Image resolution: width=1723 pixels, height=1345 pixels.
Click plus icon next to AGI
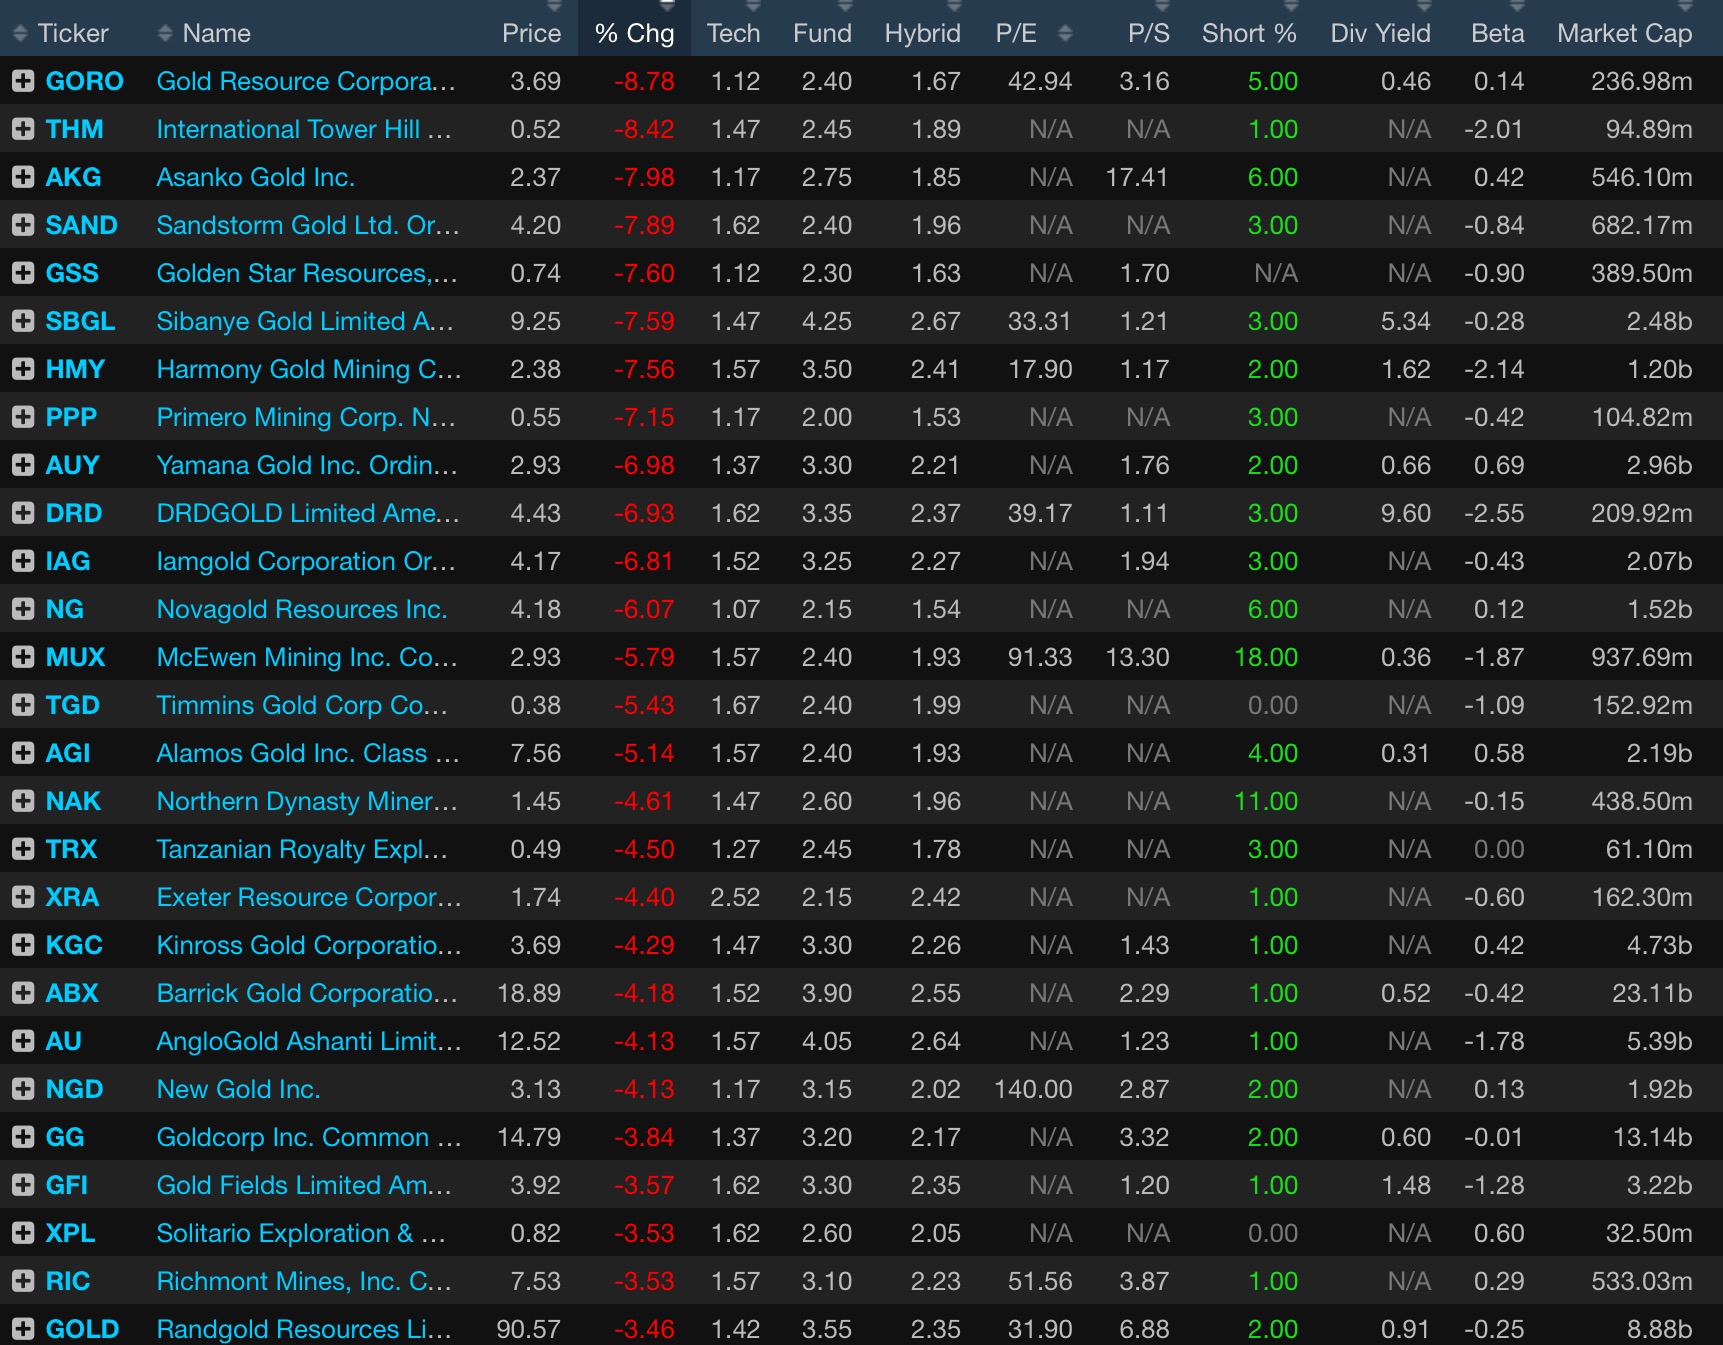(x=23, y=753)
